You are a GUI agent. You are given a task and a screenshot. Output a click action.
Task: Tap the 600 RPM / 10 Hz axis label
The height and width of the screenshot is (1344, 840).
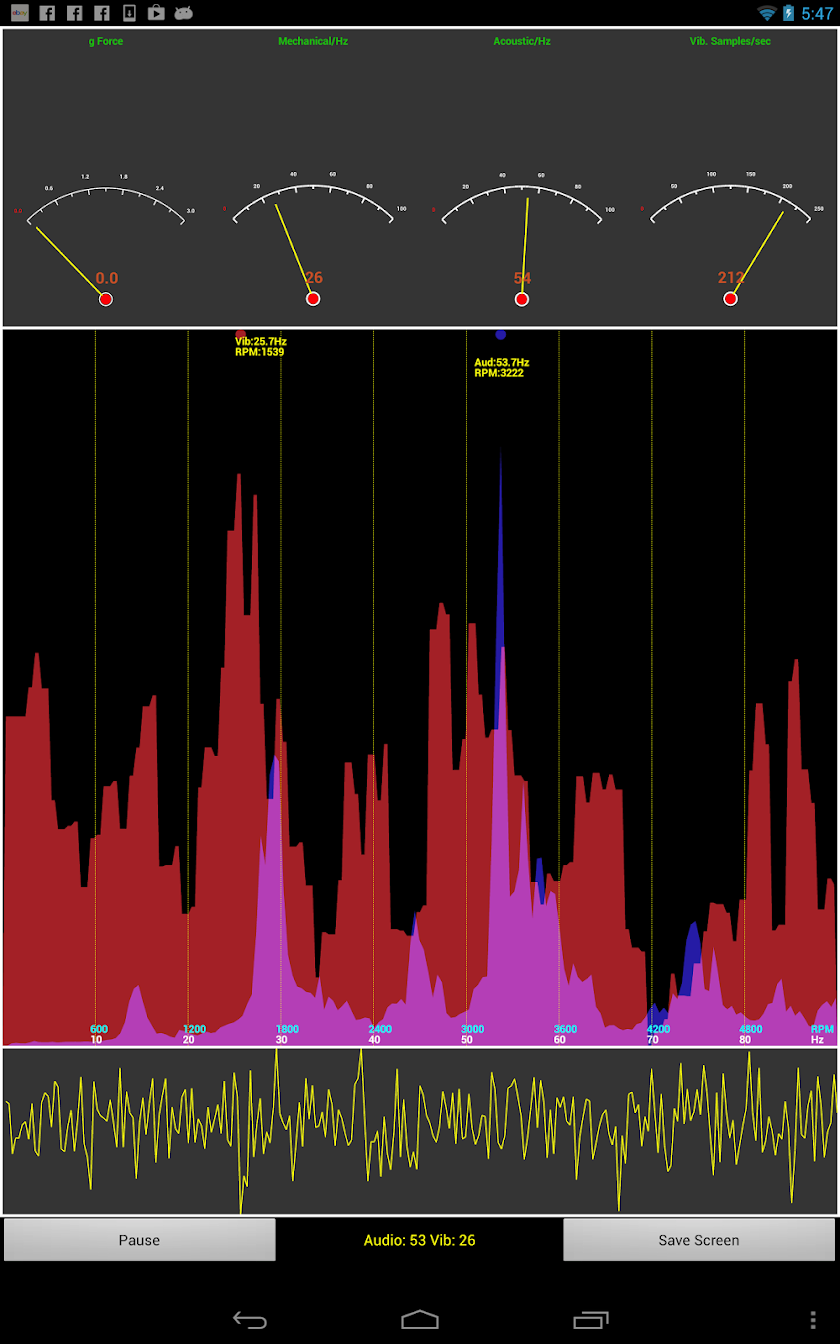pyautogui.click(x=98, y=1034)
